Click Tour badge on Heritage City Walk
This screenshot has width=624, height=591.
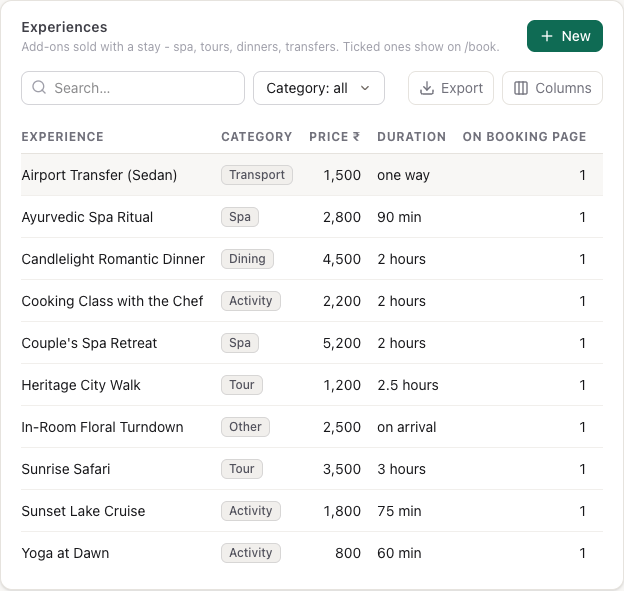[242, 385]
